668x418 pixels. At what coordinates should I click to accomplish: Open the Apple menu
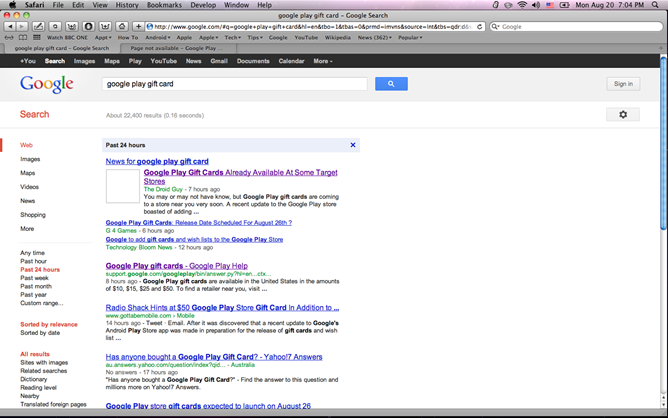(12, 5)
